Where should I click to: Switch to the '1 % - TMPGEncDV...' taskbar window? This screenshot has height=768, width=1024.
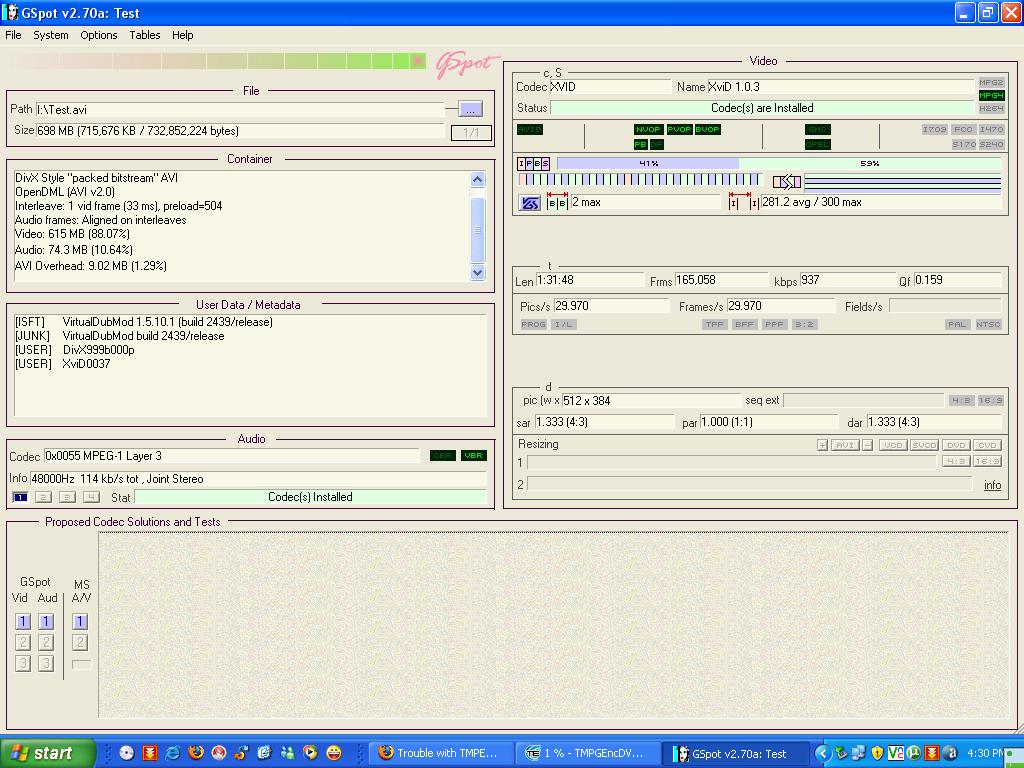click(586, 754)
